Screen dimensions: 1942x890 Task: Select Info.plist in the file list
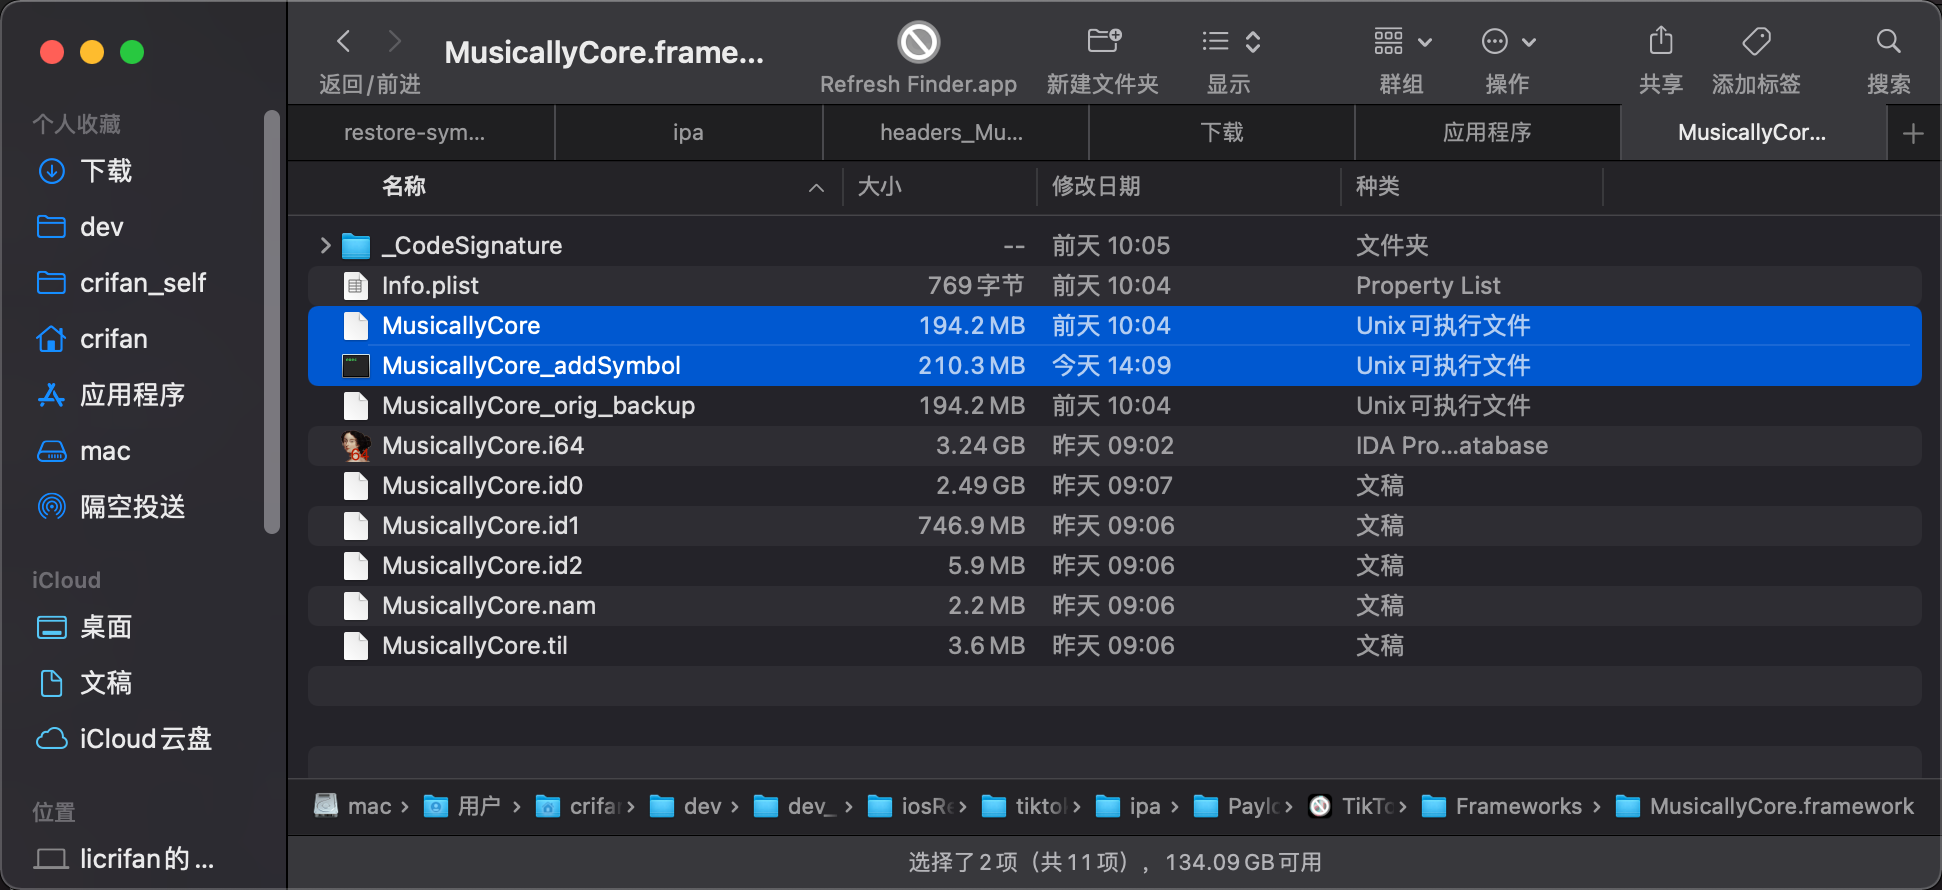point(430,286)
